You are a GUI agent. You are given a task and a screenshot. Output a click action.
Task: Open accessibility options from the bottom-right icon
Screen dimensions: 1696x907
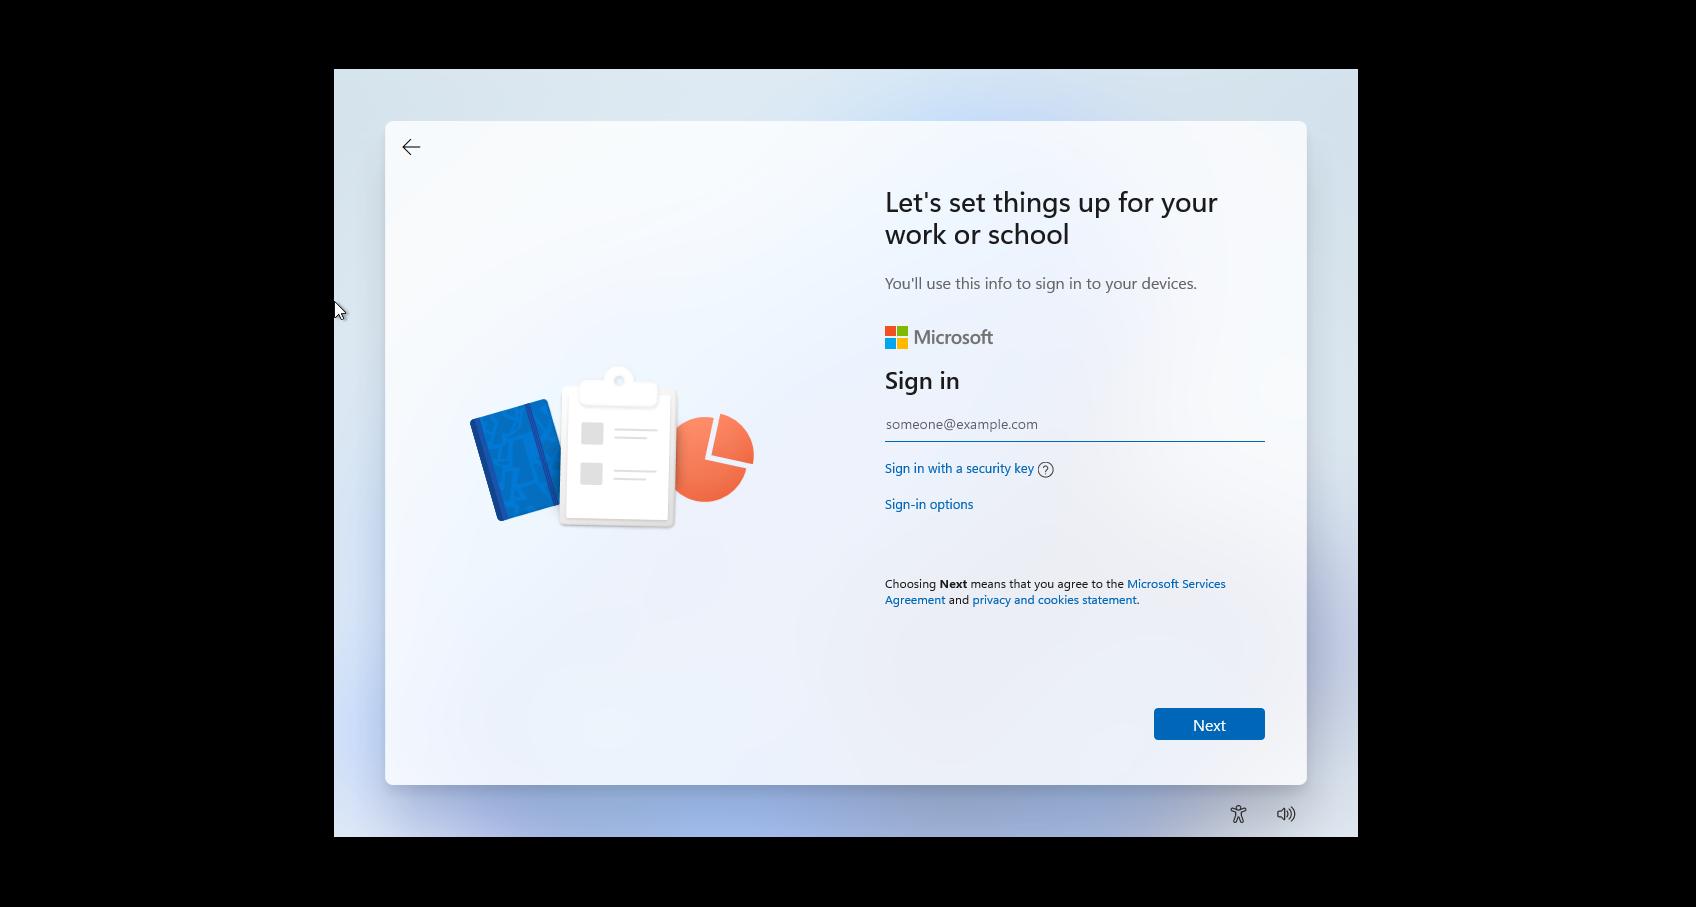(x=1238, y=813)
